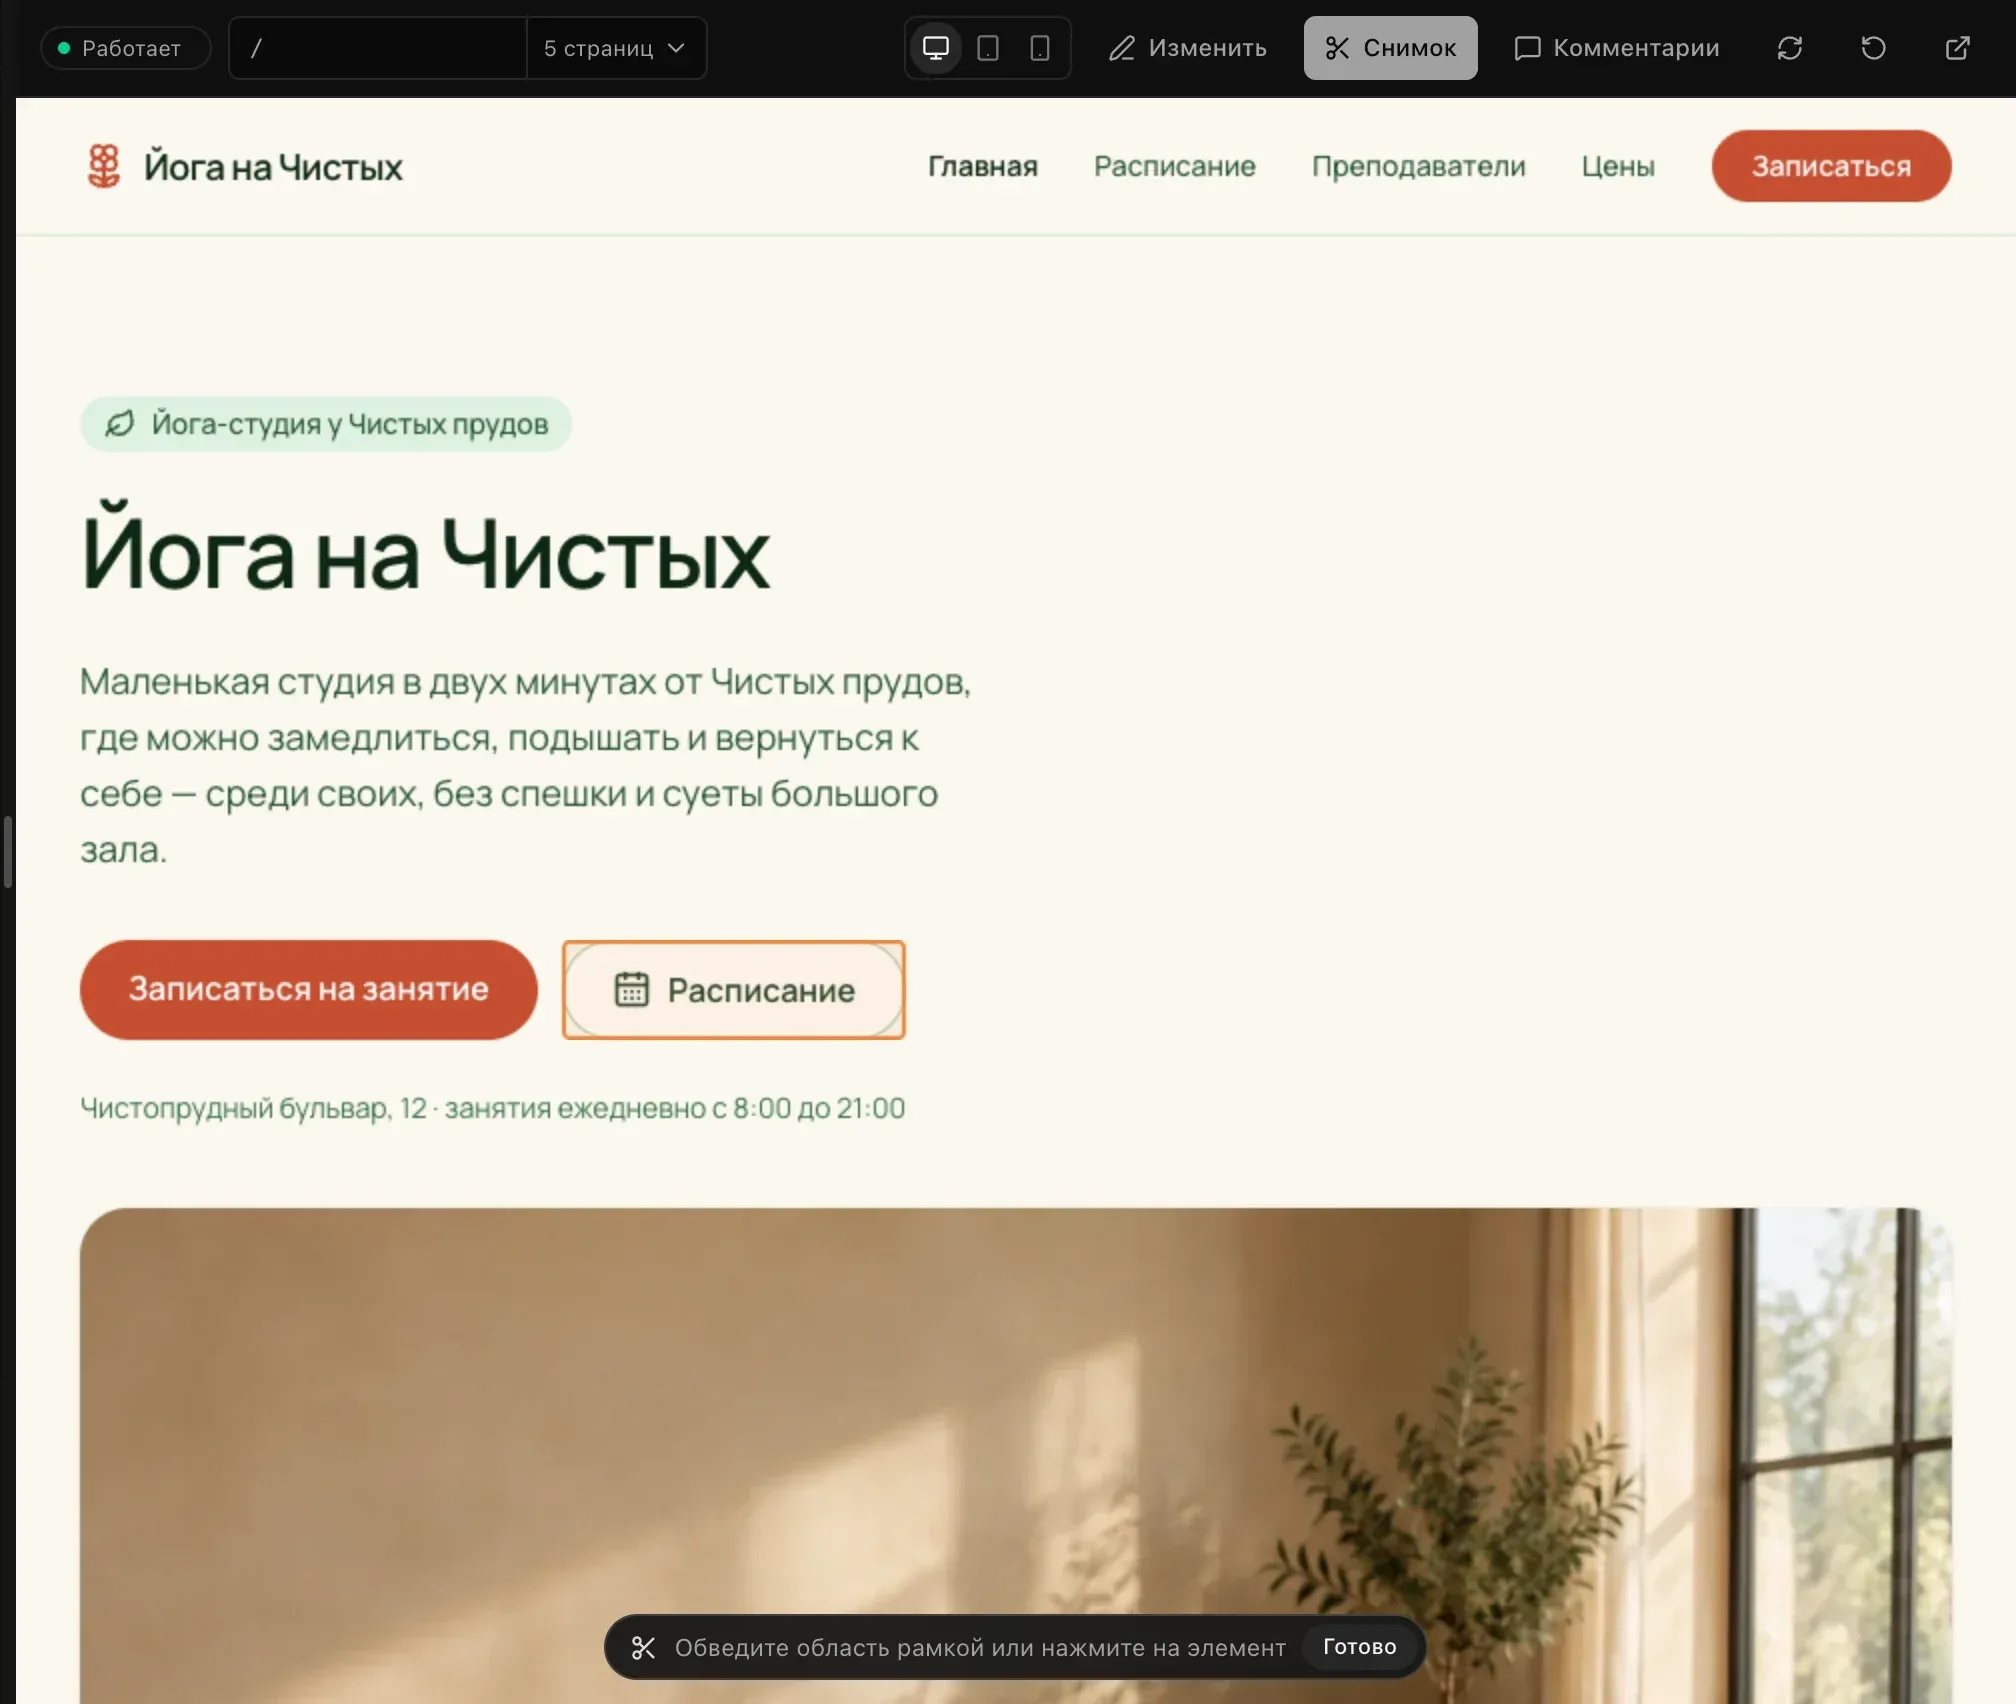Screen dimensions: 2016x1704
Task: Click the Работает status indicator
Action: coord(126,48)
